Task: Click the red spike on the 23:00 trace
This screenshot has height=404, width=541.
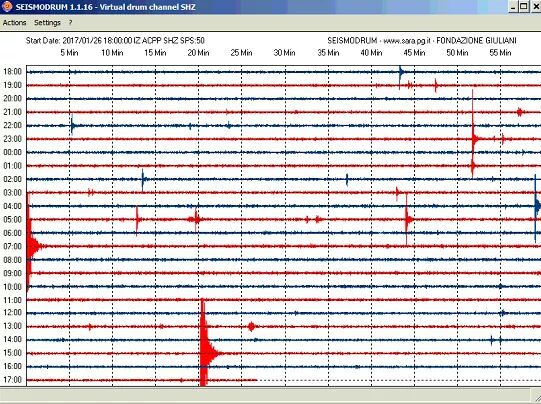Action: pos(474,139)
